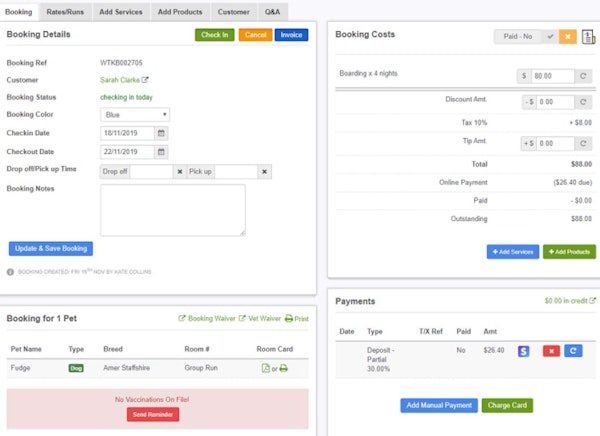Open room card PDF icon for Fudge

(x=266, y=368)
